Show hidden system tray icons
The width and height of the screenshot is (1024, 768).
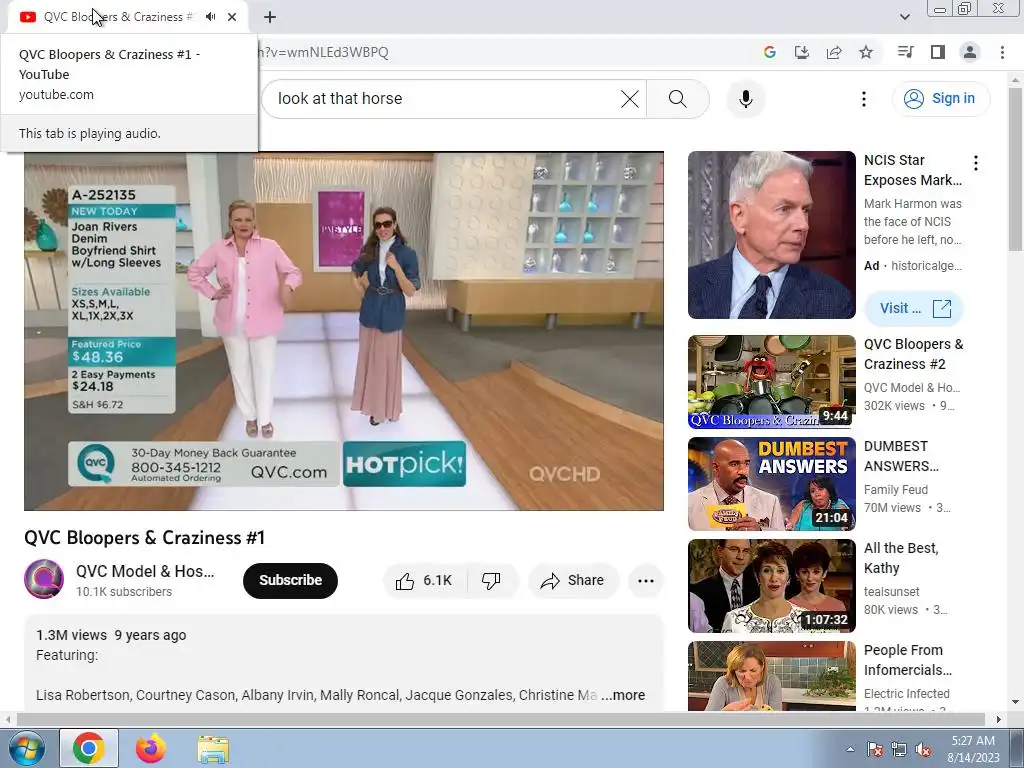point(850,749)
